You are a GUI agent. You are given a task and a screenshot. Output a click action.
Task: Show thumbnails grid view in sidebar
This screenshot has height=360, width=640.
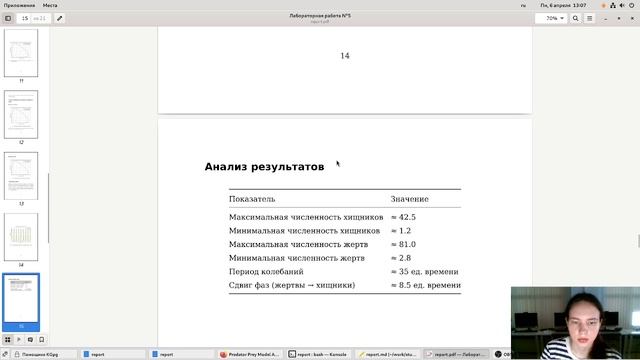click(x=8, y=340)
